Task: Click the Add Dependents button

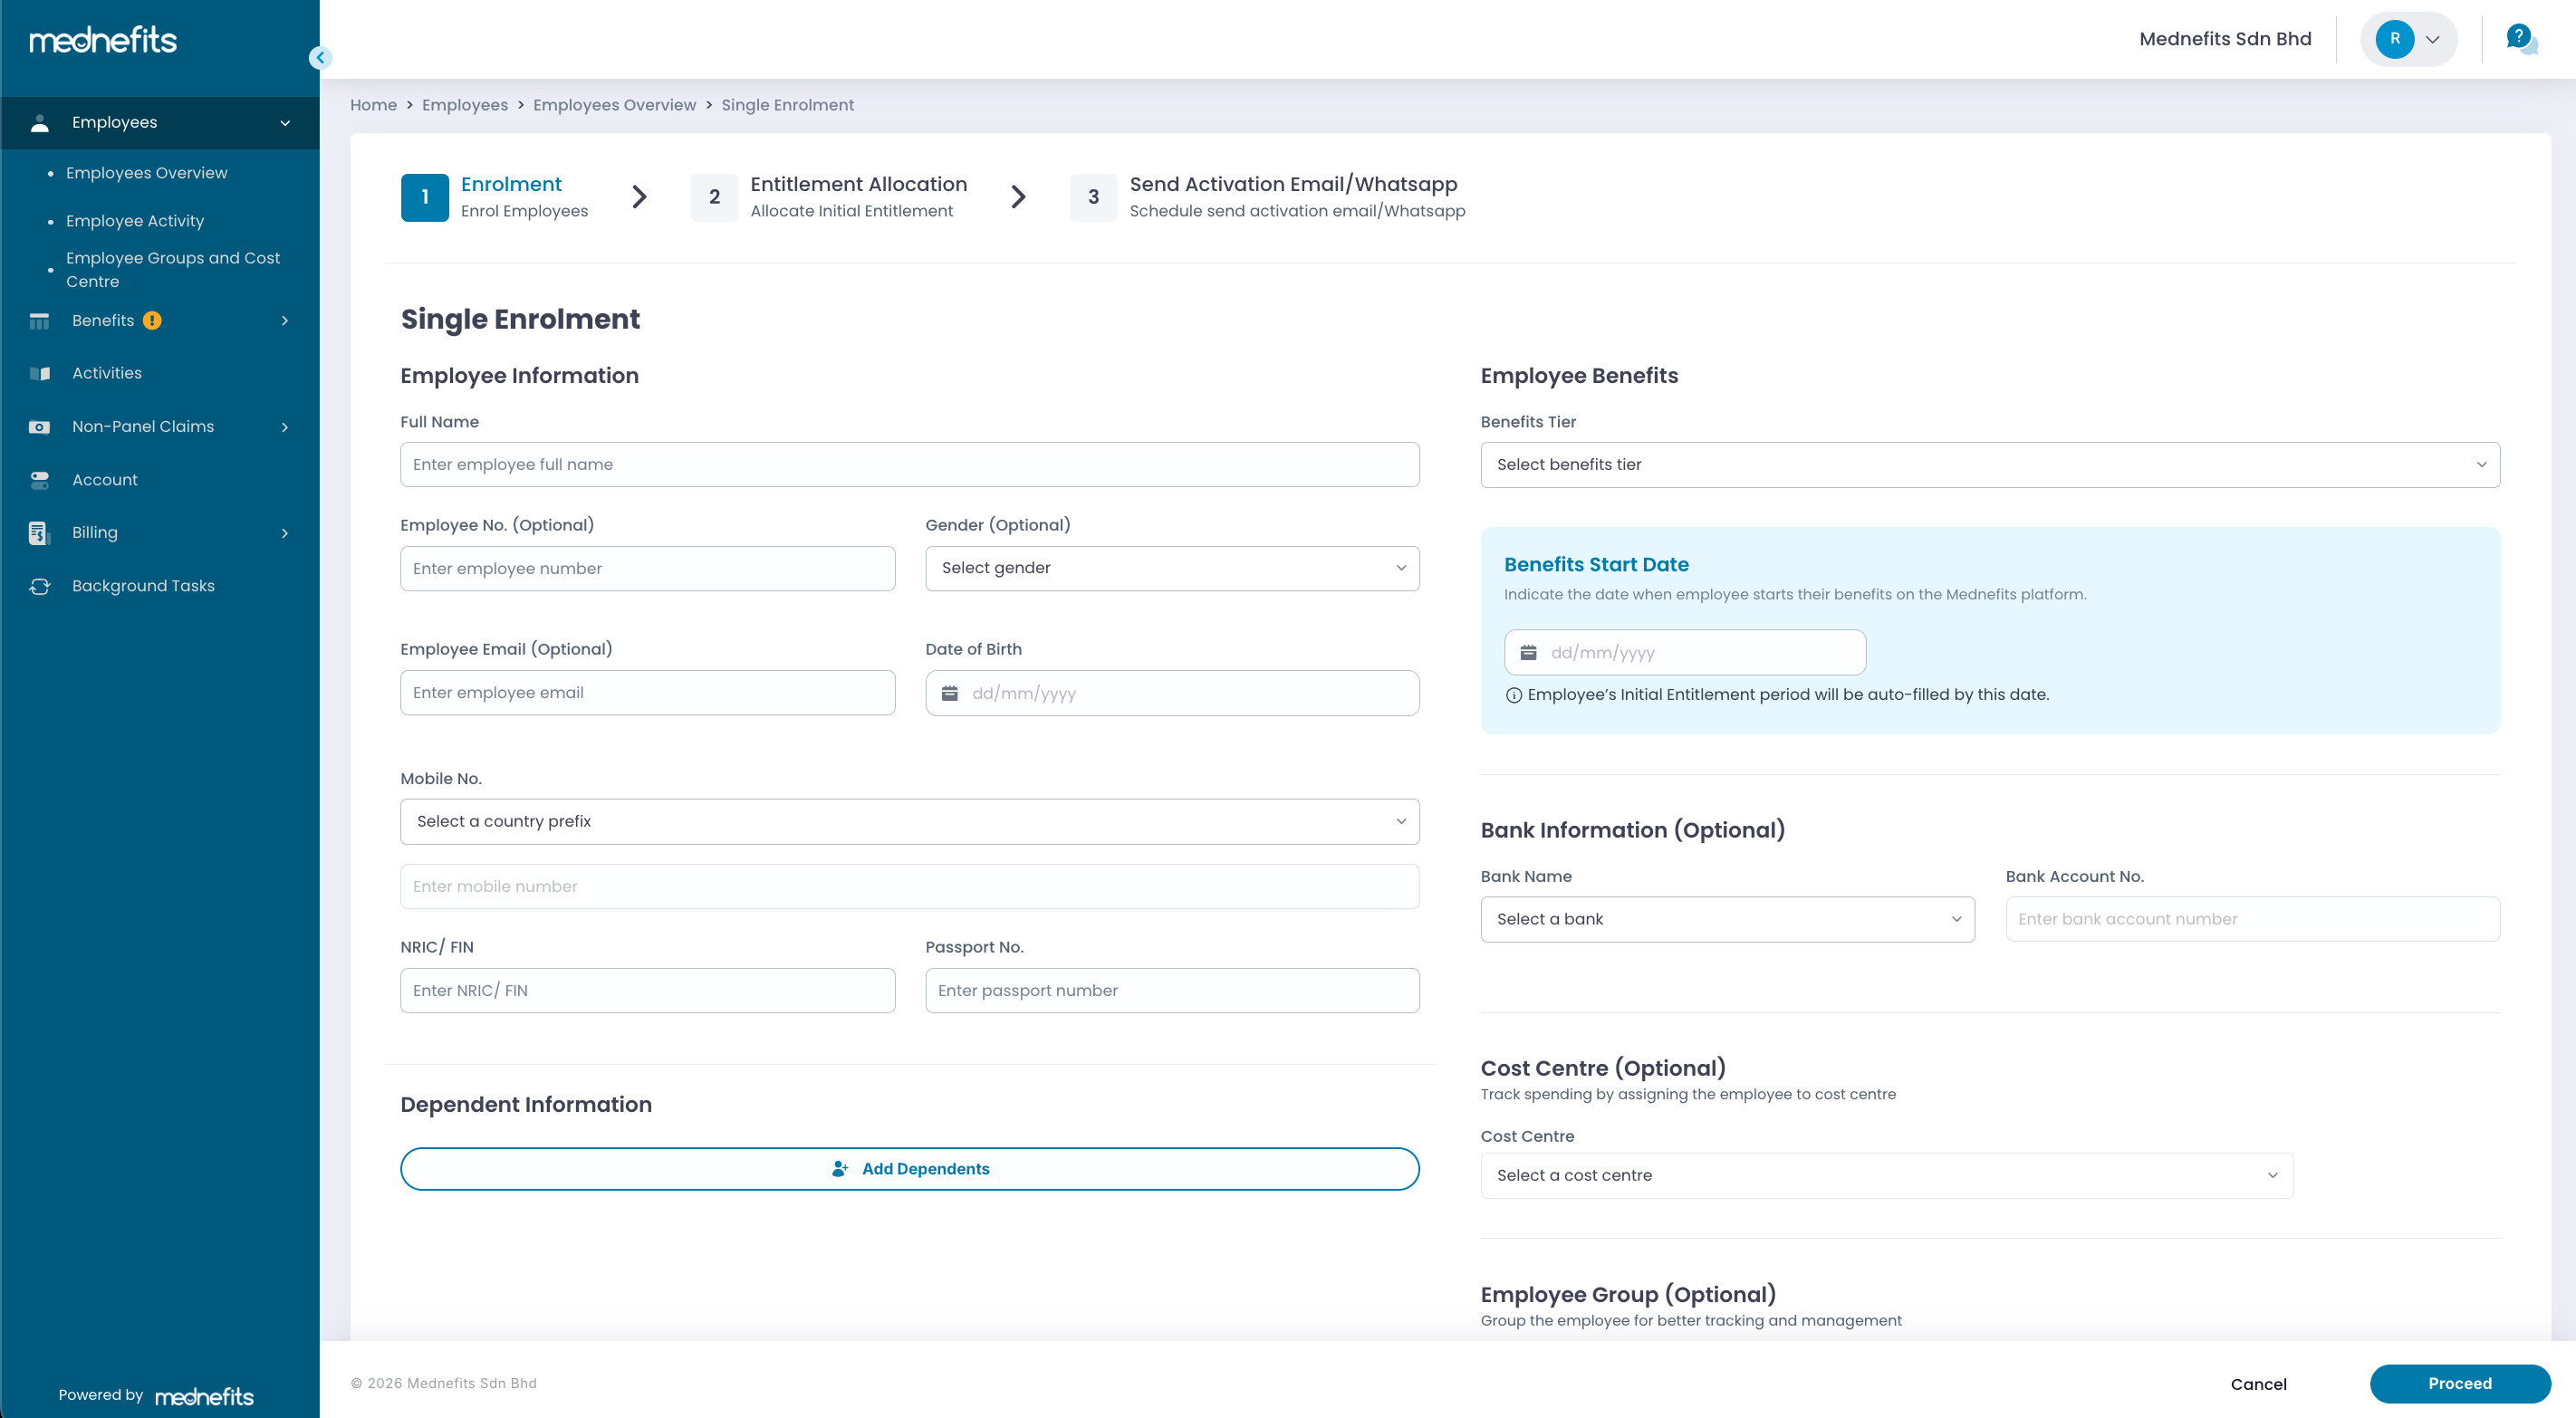Action: coord(909,1169)
